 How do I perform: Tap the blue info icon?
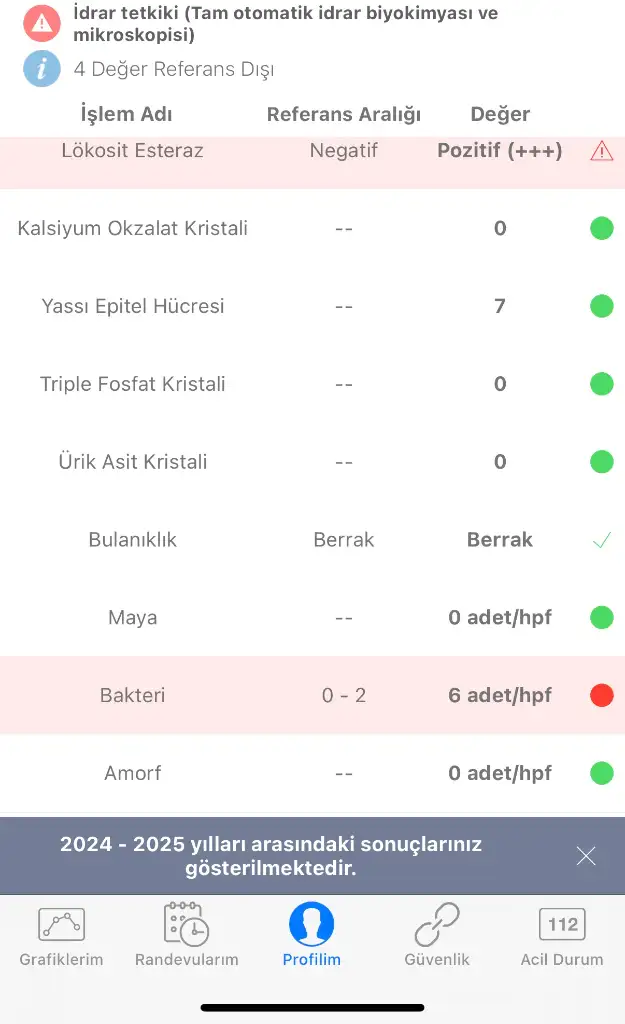(x=41, y=69)
